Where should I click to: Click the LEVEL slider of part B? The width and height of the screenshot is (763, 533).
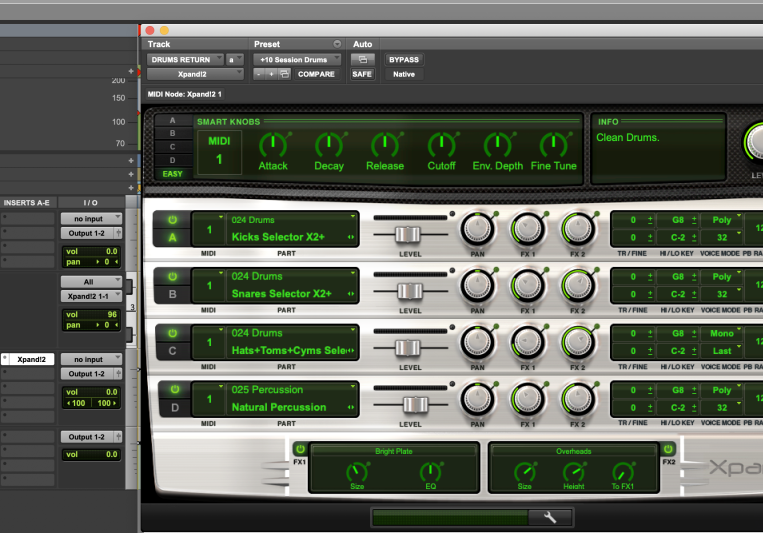coord(410,291)
